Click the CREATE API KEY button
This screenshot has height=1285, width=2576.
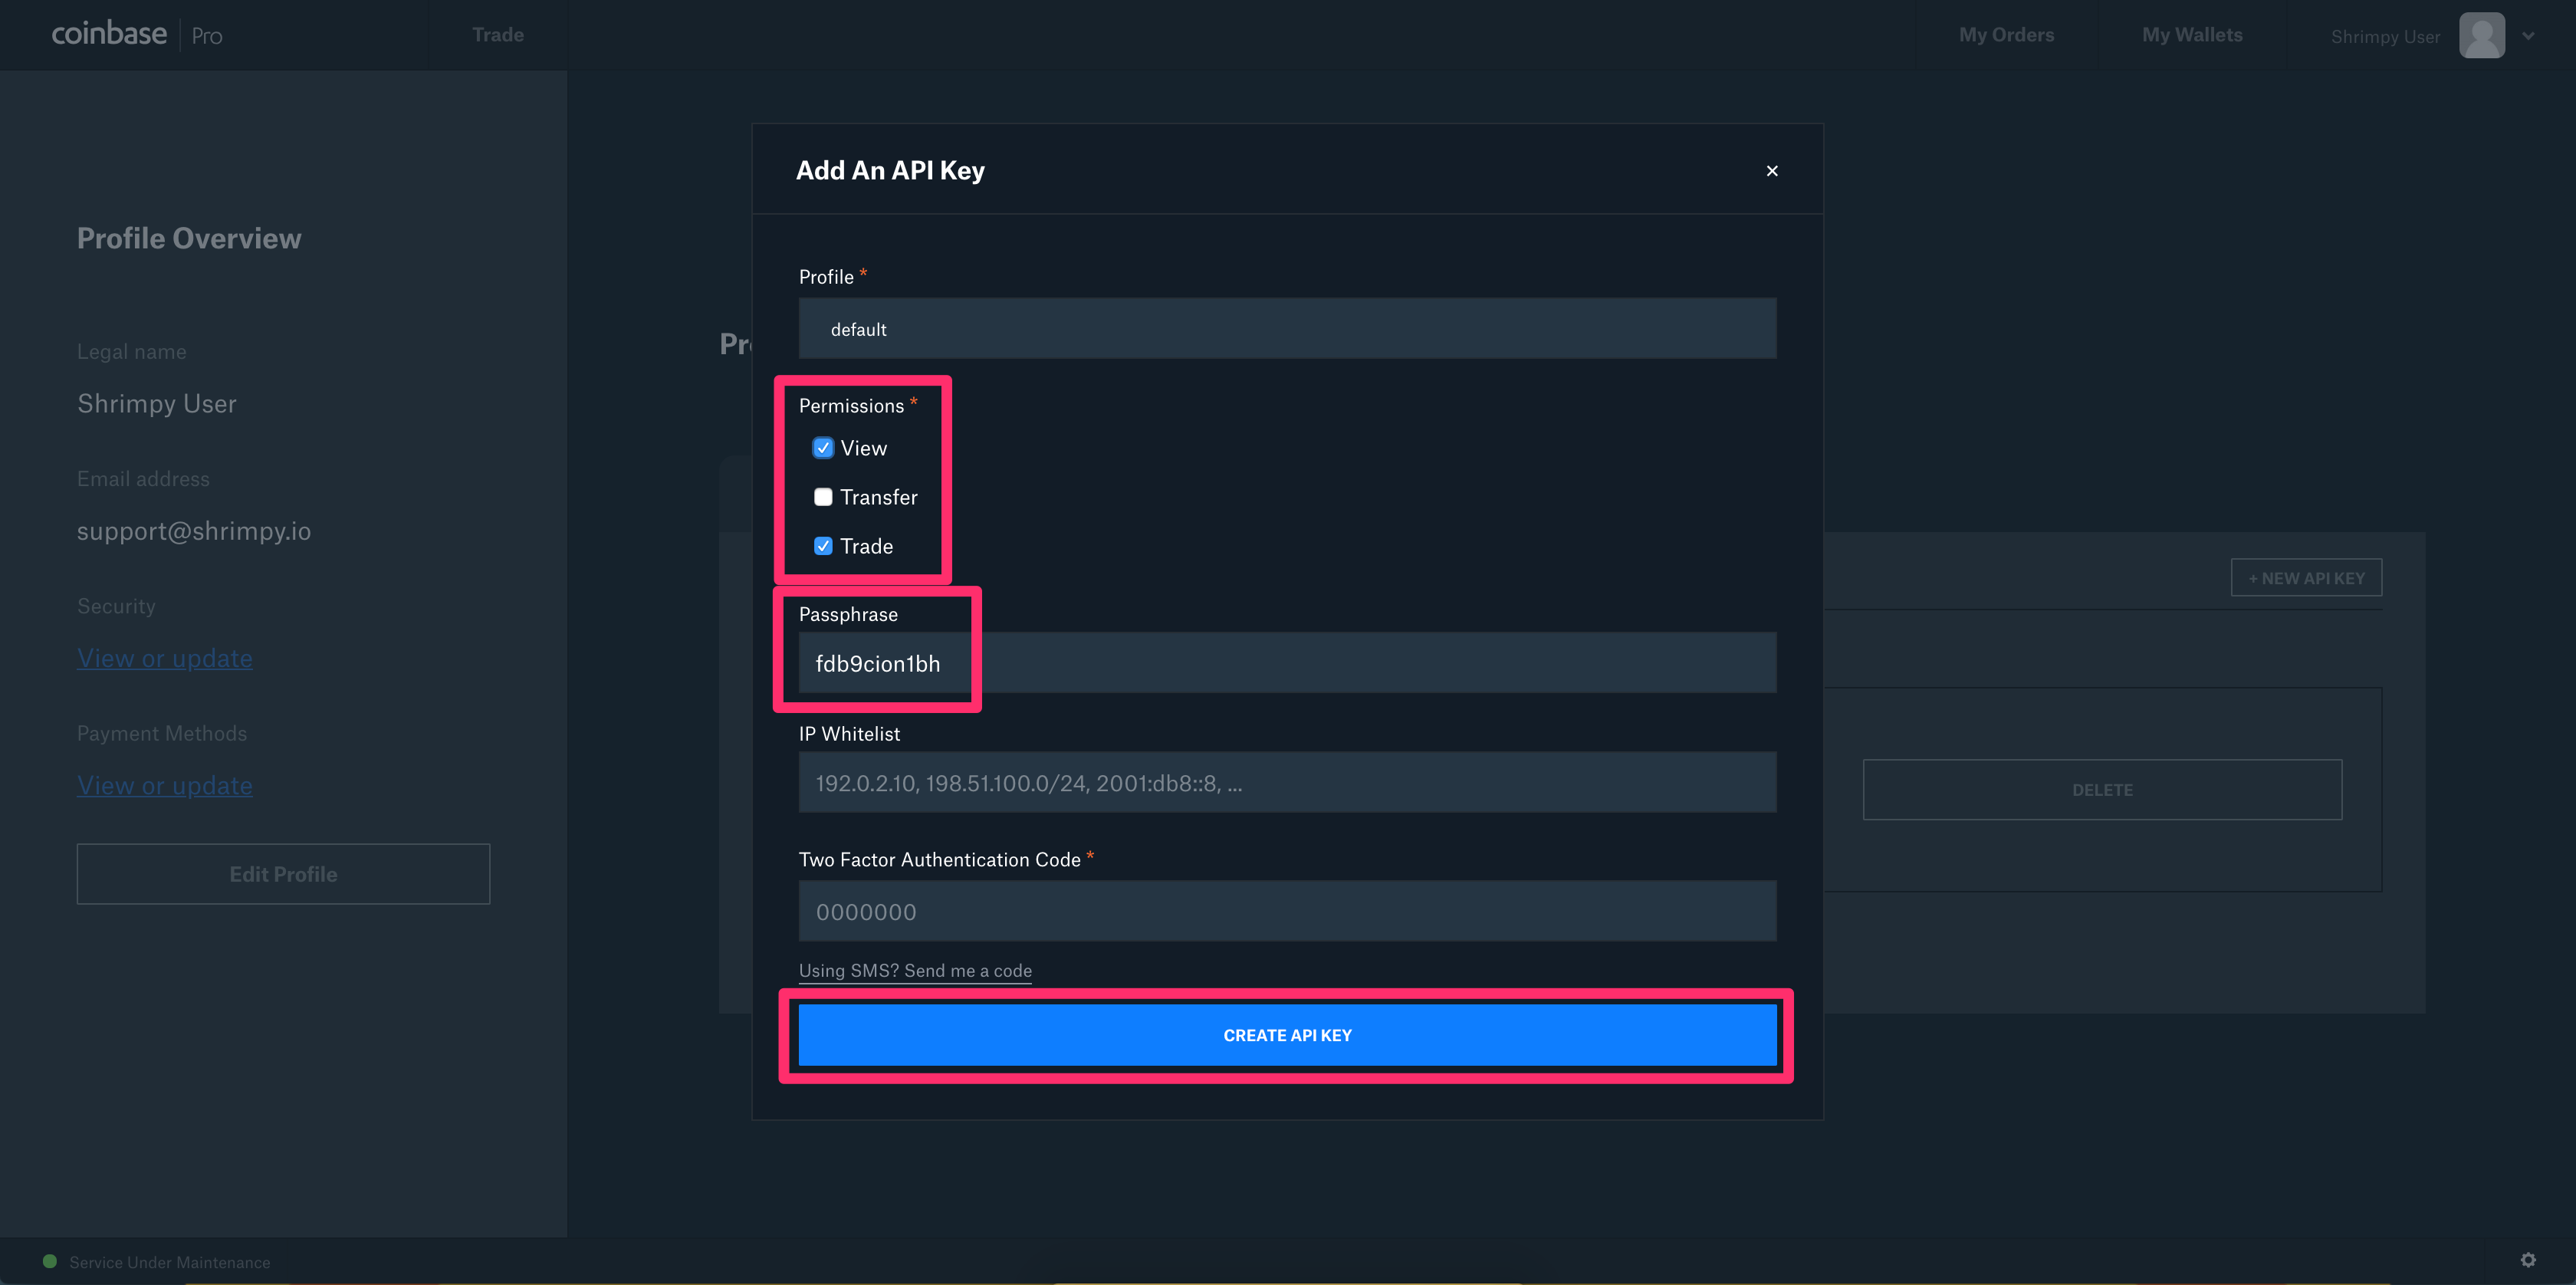point(1286,1034)
